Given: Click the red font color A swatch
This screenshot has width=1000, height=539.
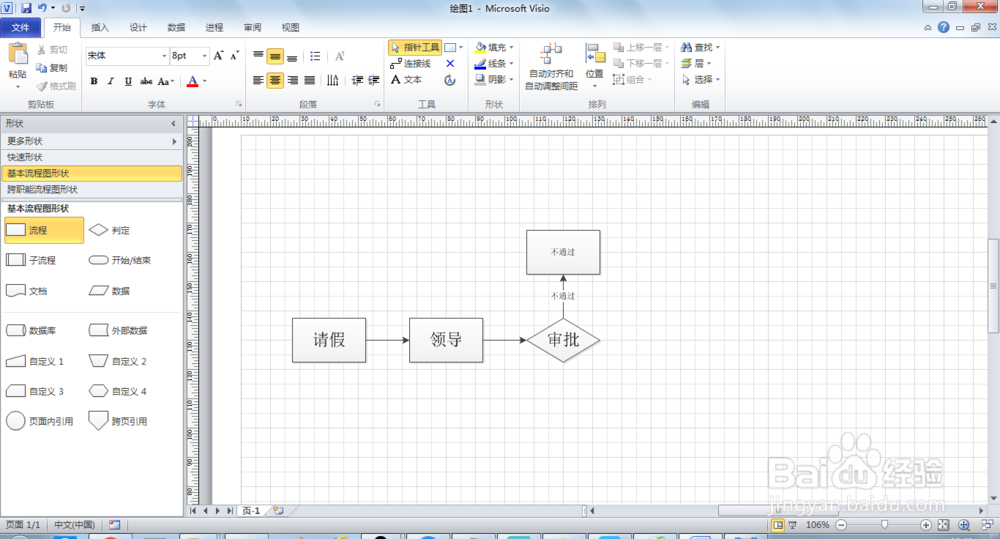Looking at the screenshot, I should (193, 81).
